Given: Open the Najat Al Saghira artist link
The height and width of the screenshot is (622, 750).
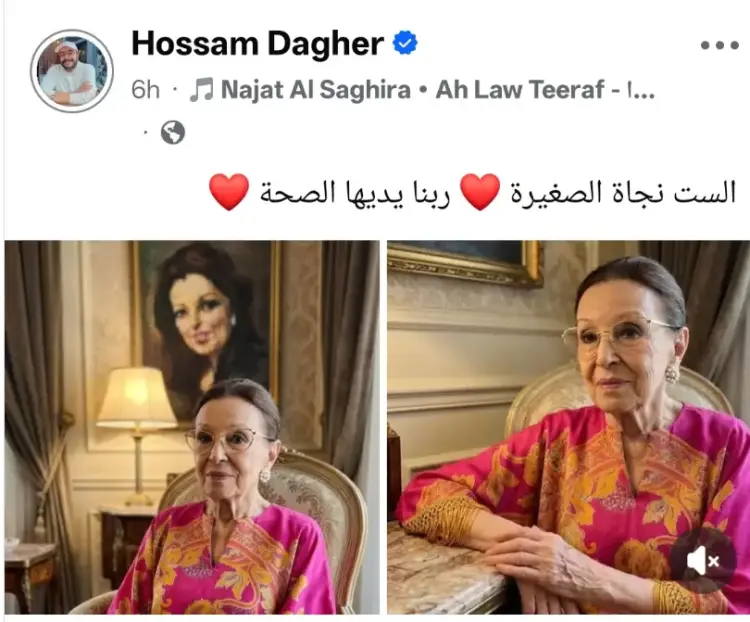Looking at the screenshot, I should [316, 89].
